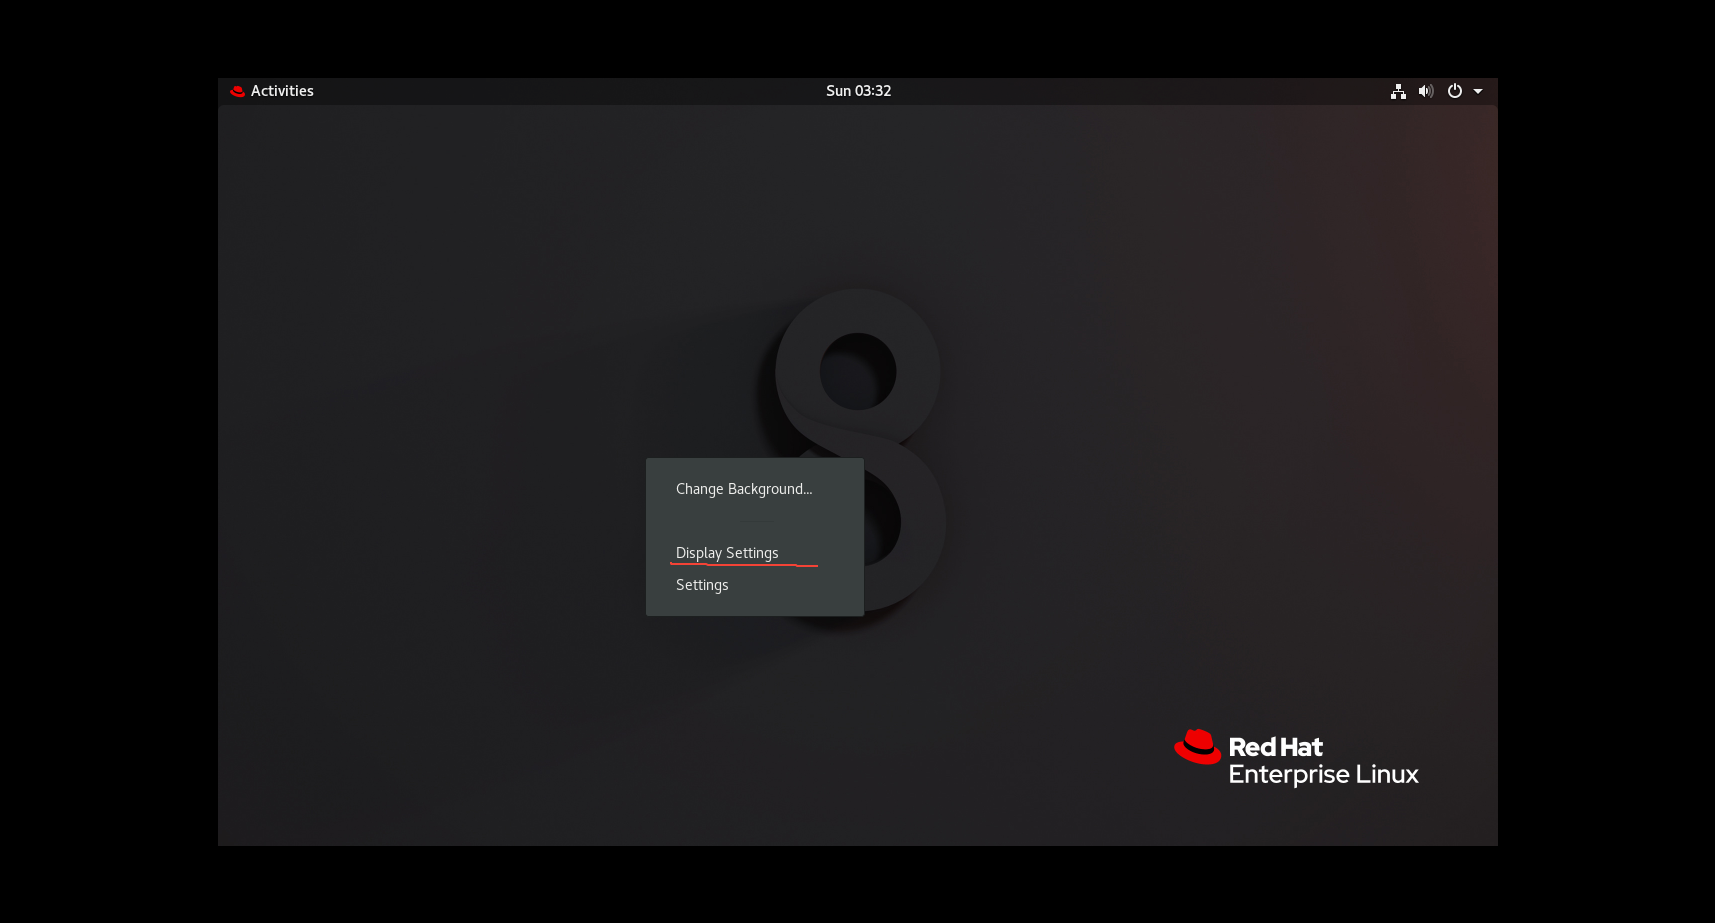
Task: Open the calendar by clicking the clock
Action: (858, 90)
